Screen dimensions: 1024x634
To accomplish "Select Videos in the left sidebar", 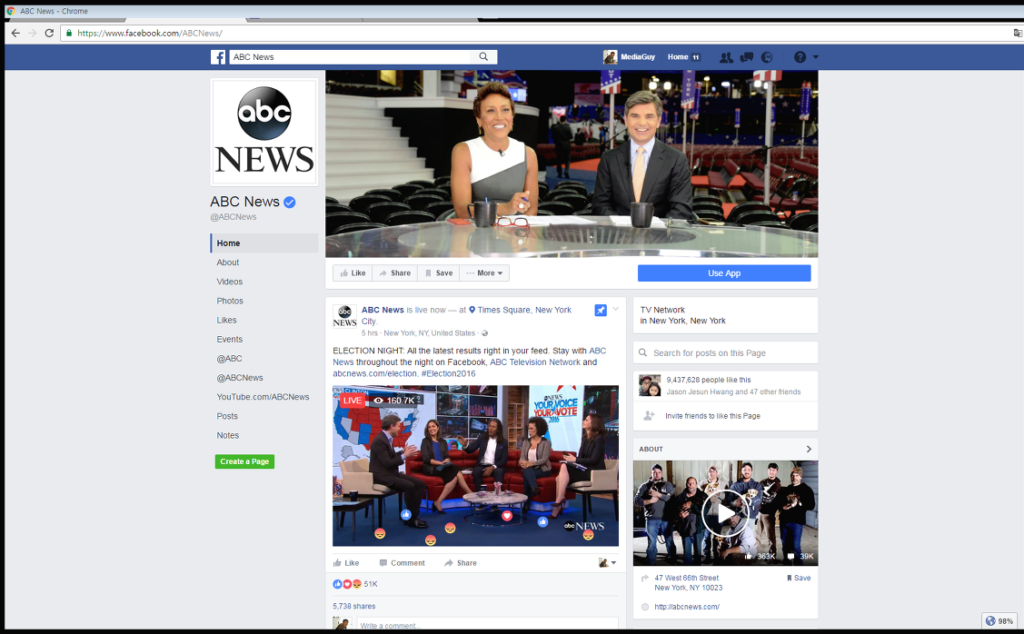I will (230, 281).
